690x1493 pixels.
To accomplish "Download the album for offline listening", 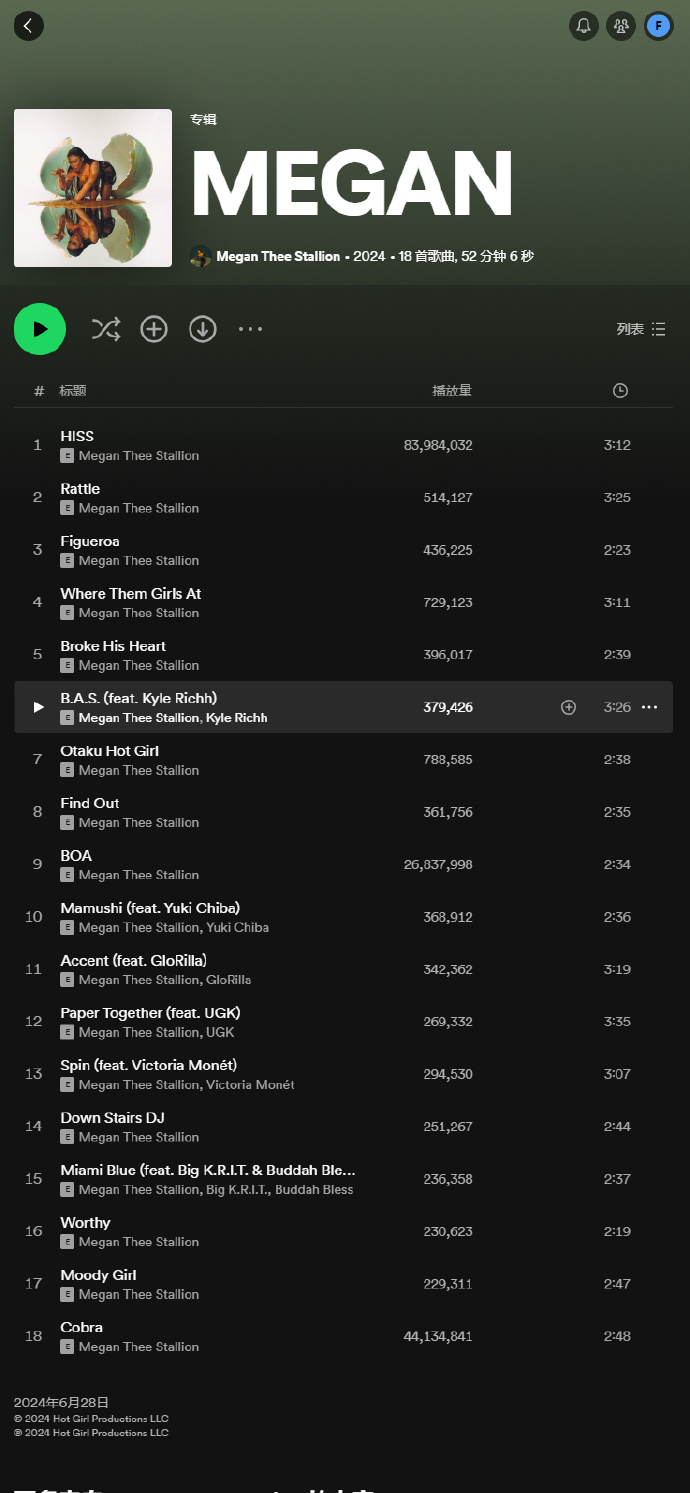I will (x=203, y=329).
